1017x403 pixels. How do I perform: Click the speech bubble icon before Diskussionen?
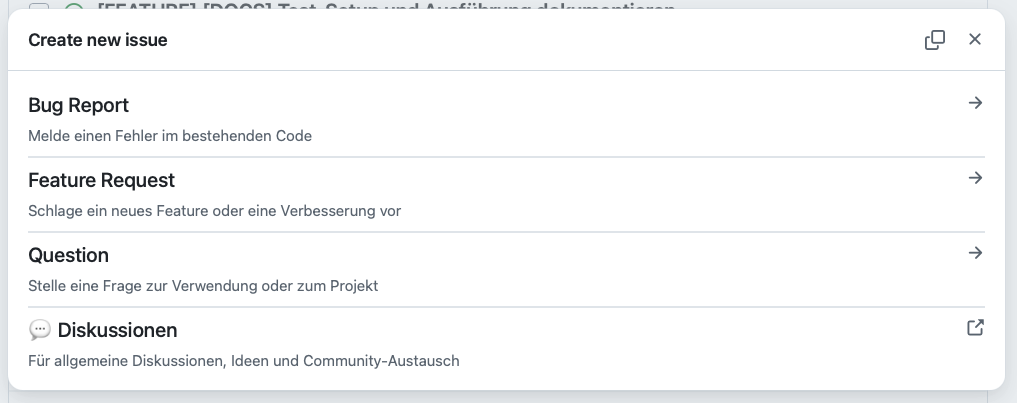click(40, 330)
